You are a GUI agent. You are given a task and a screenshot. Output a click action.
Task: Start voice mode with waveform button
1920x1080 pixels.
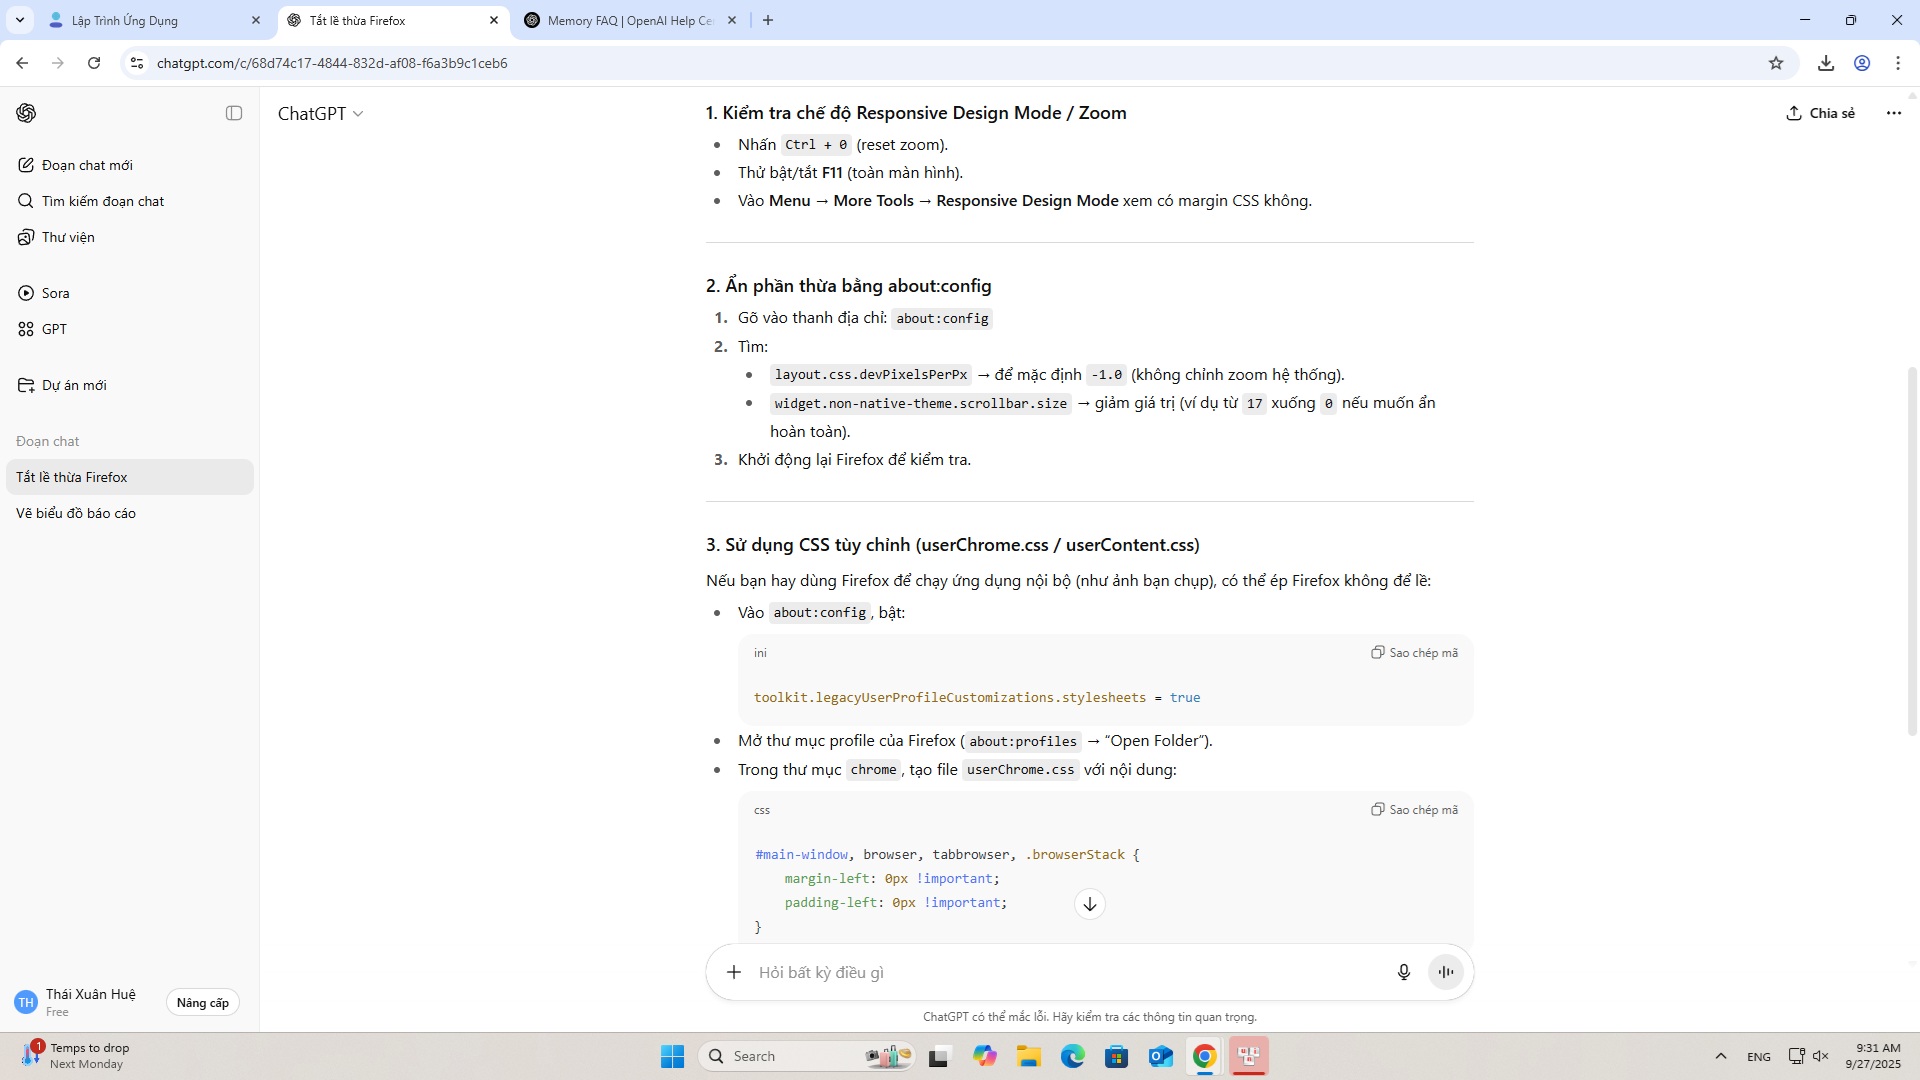(1445, 972)
